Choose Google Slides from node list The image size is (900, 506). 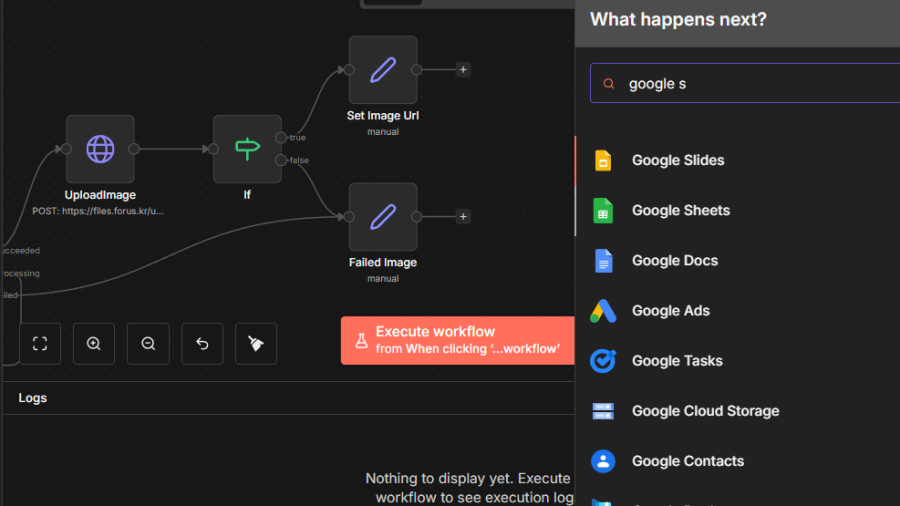click(x=677, y=161)
